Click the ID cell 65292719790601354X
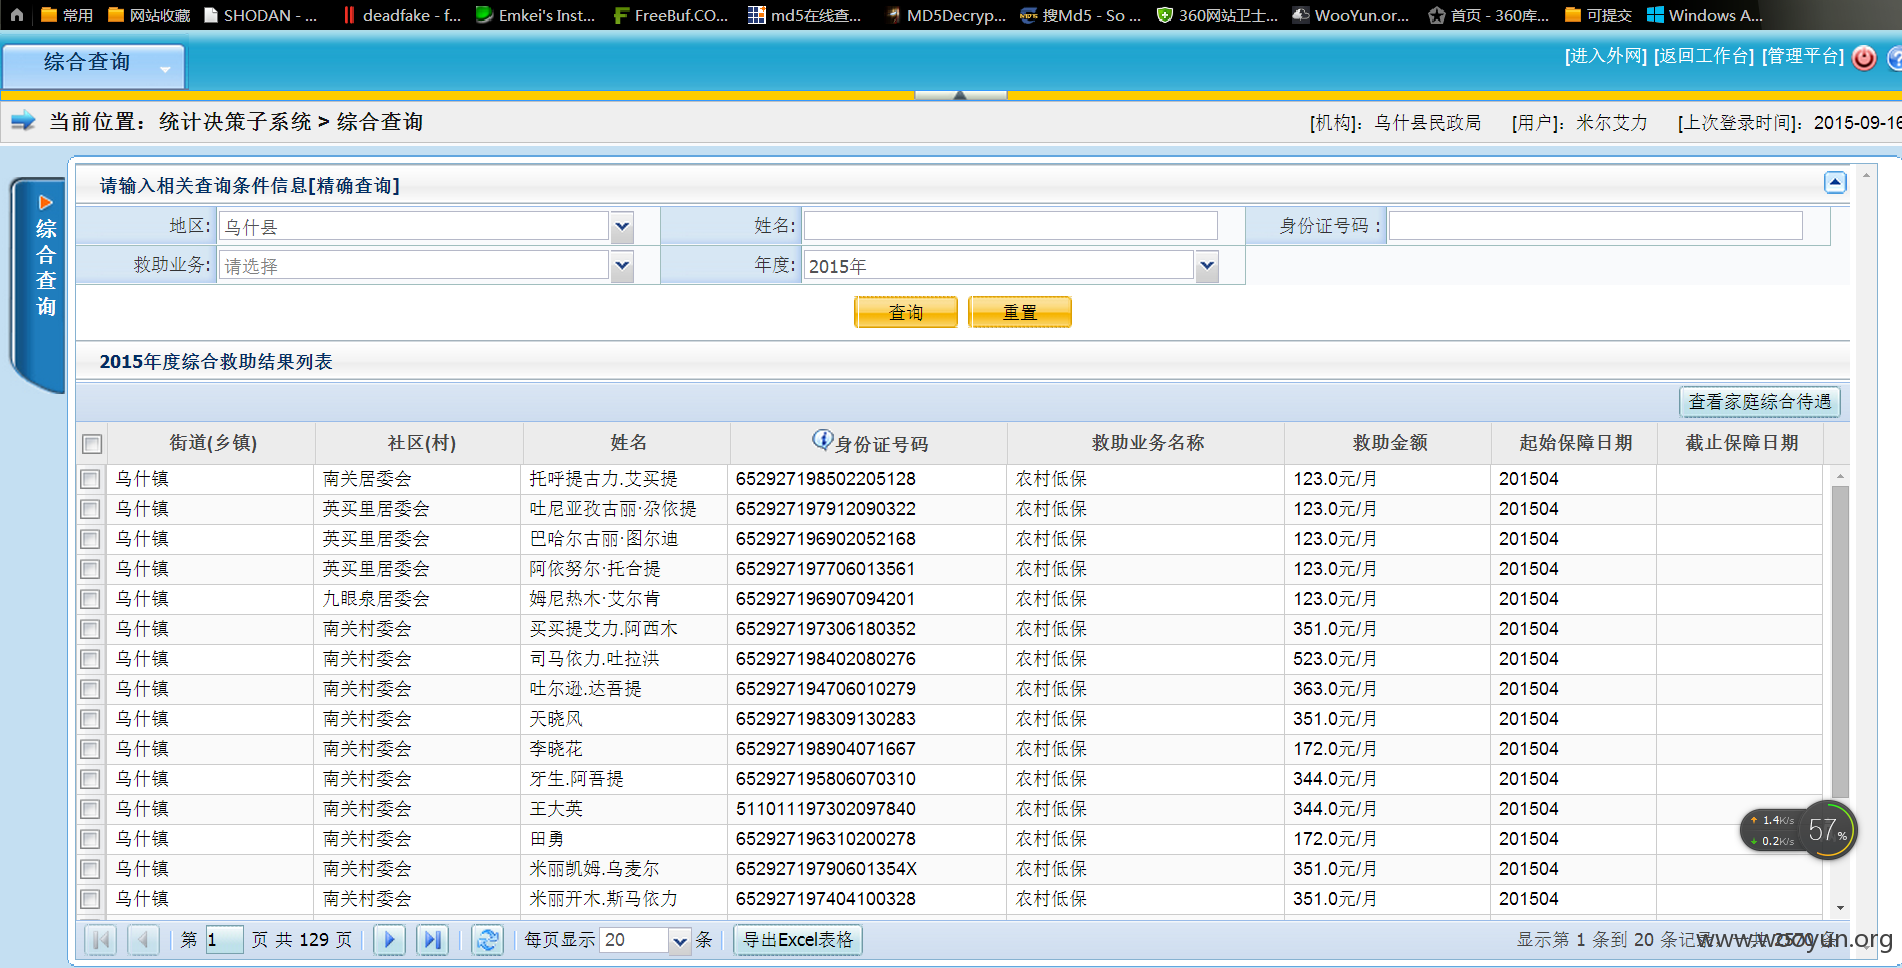The height and width of the screenshot is (968, 1902). (x=826, y=869)
